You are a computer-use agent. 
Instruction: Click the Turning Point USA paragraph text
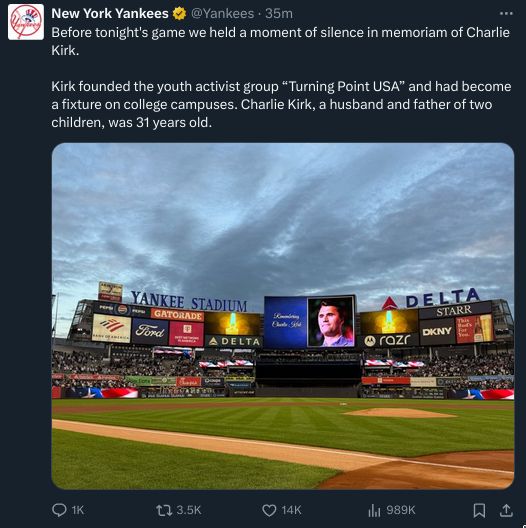point(281,104)
